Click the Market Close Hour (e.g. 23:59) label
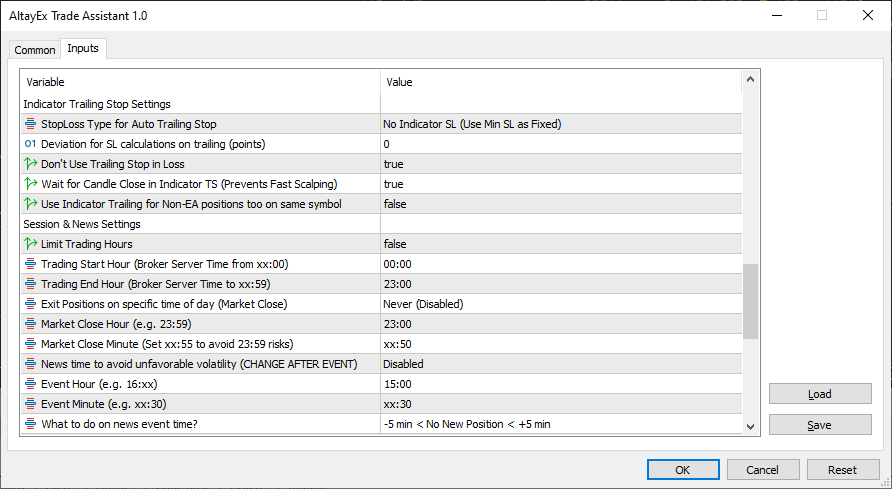Viewport: 892px width, 489px height. click(116, 324)
